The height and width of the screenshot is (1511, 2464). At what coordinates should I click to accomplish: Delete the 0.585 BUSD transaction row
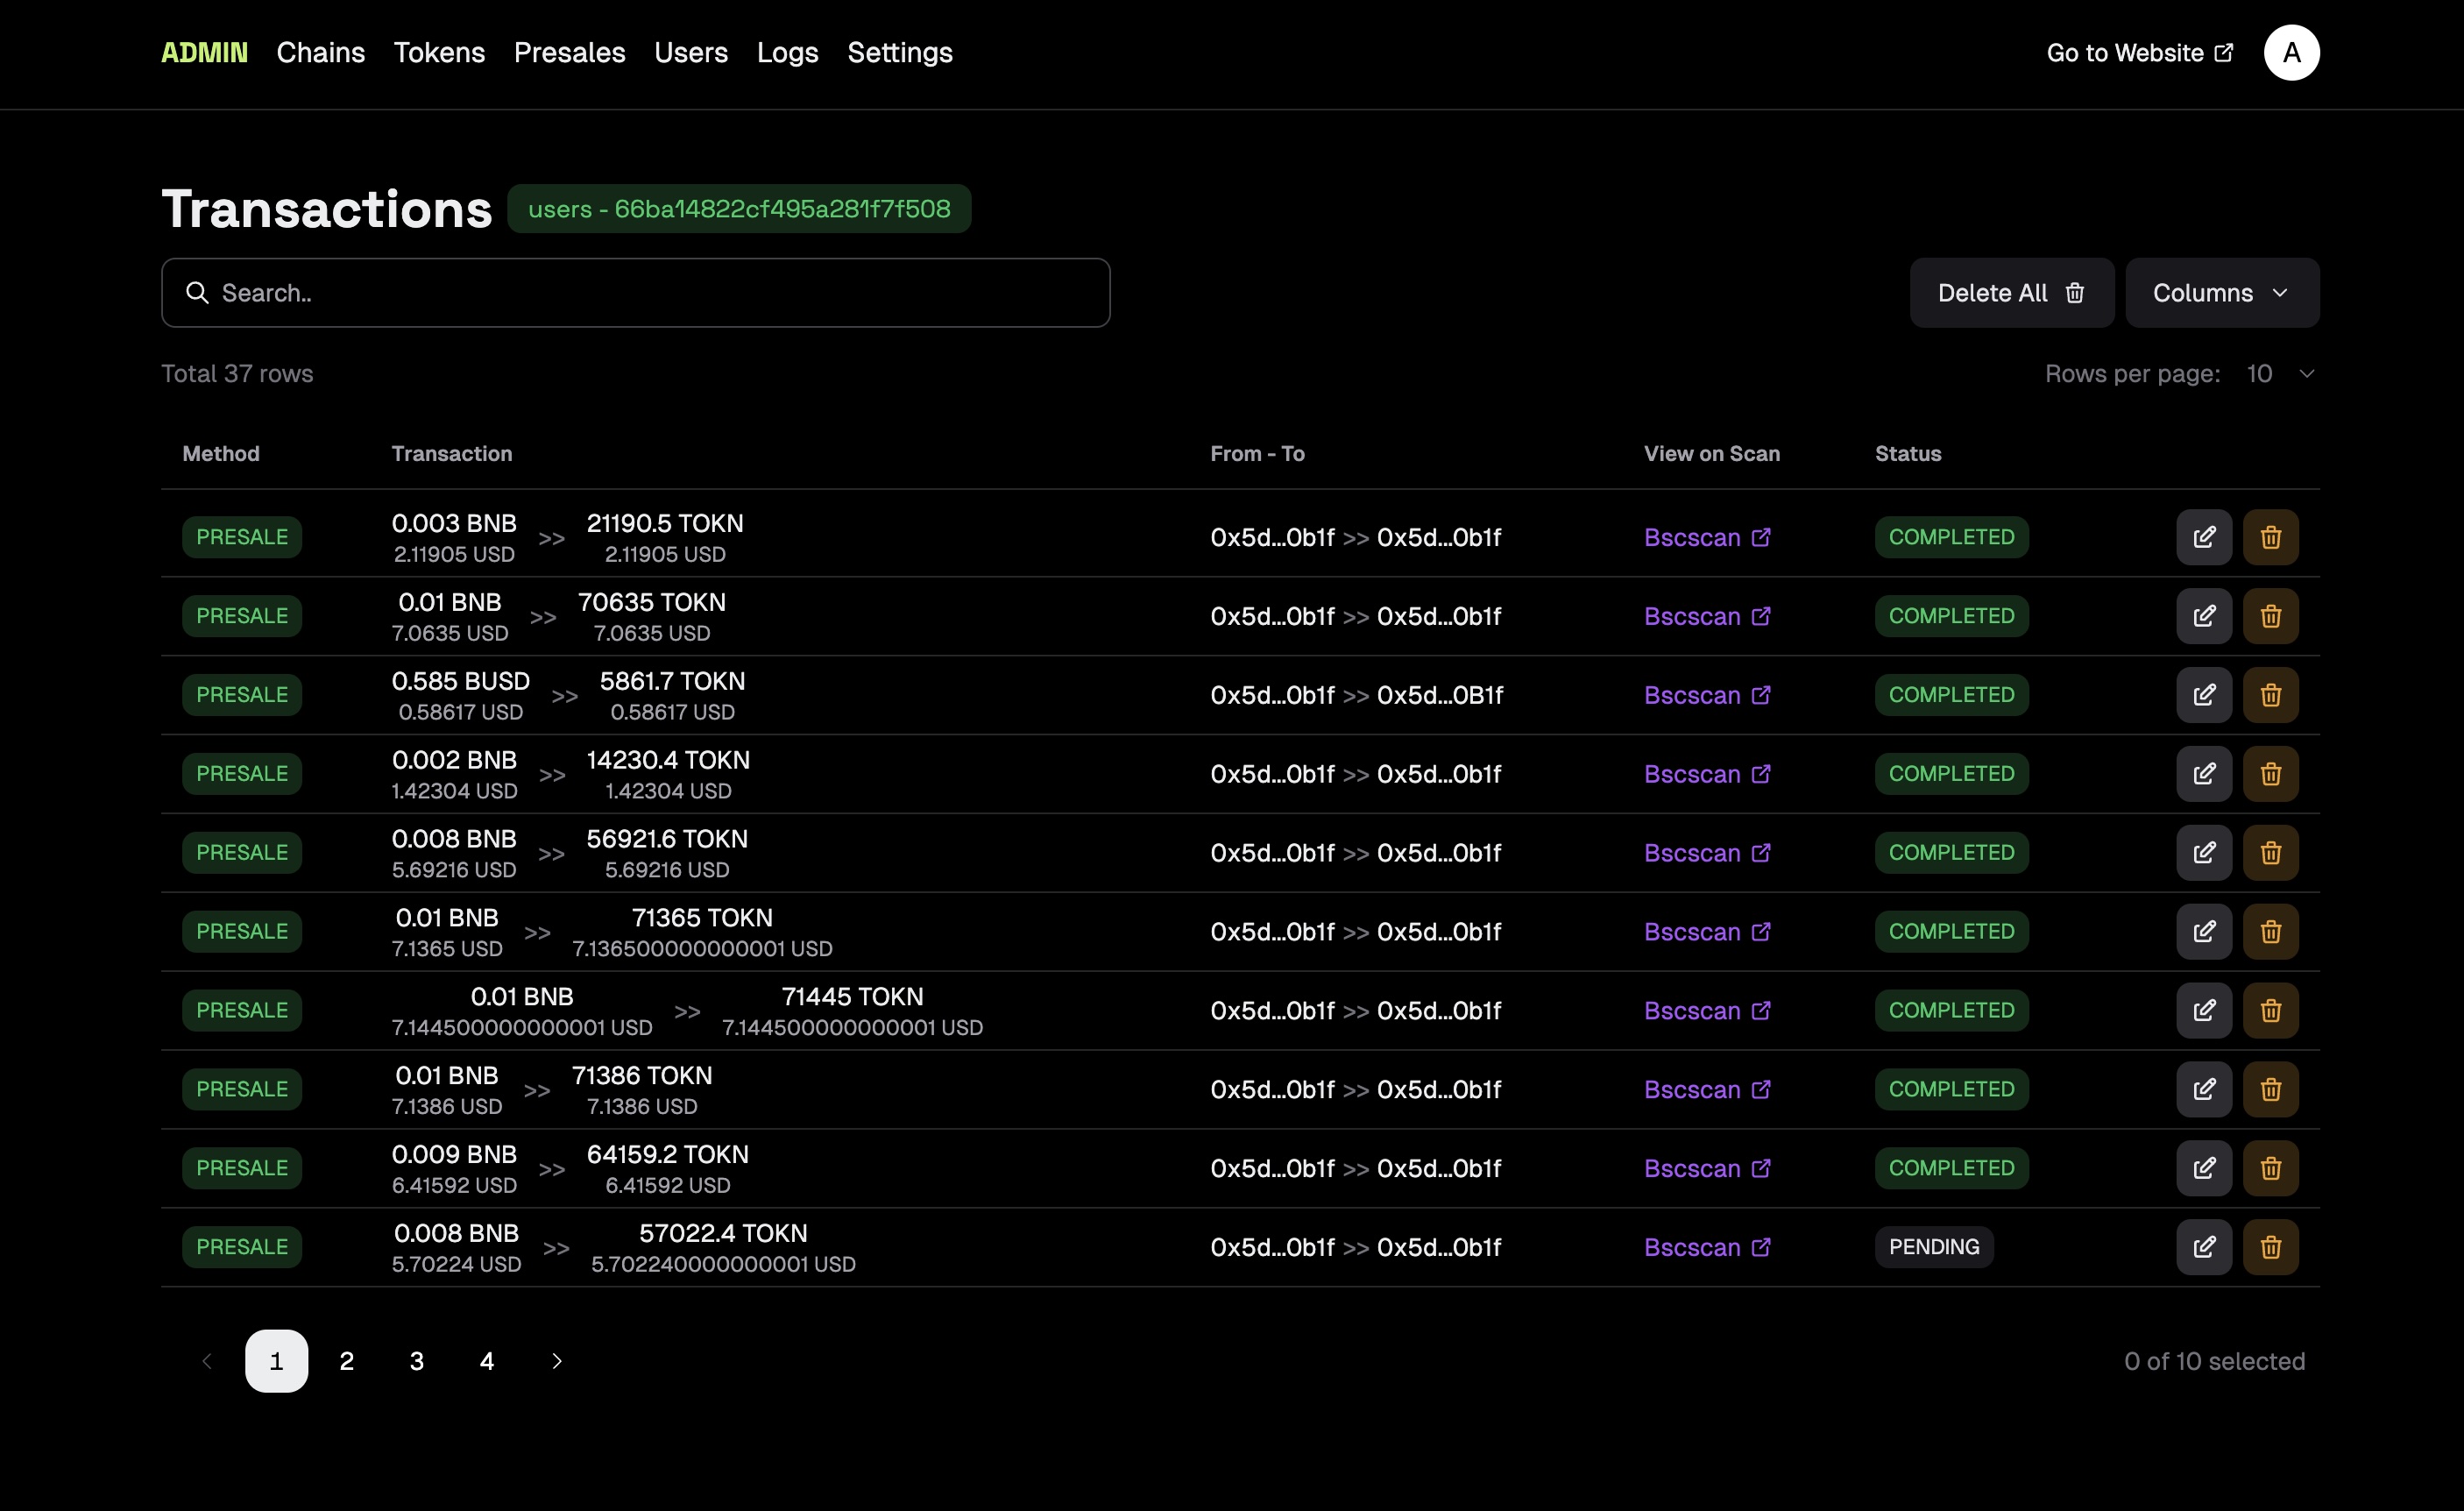(2270, 695)
